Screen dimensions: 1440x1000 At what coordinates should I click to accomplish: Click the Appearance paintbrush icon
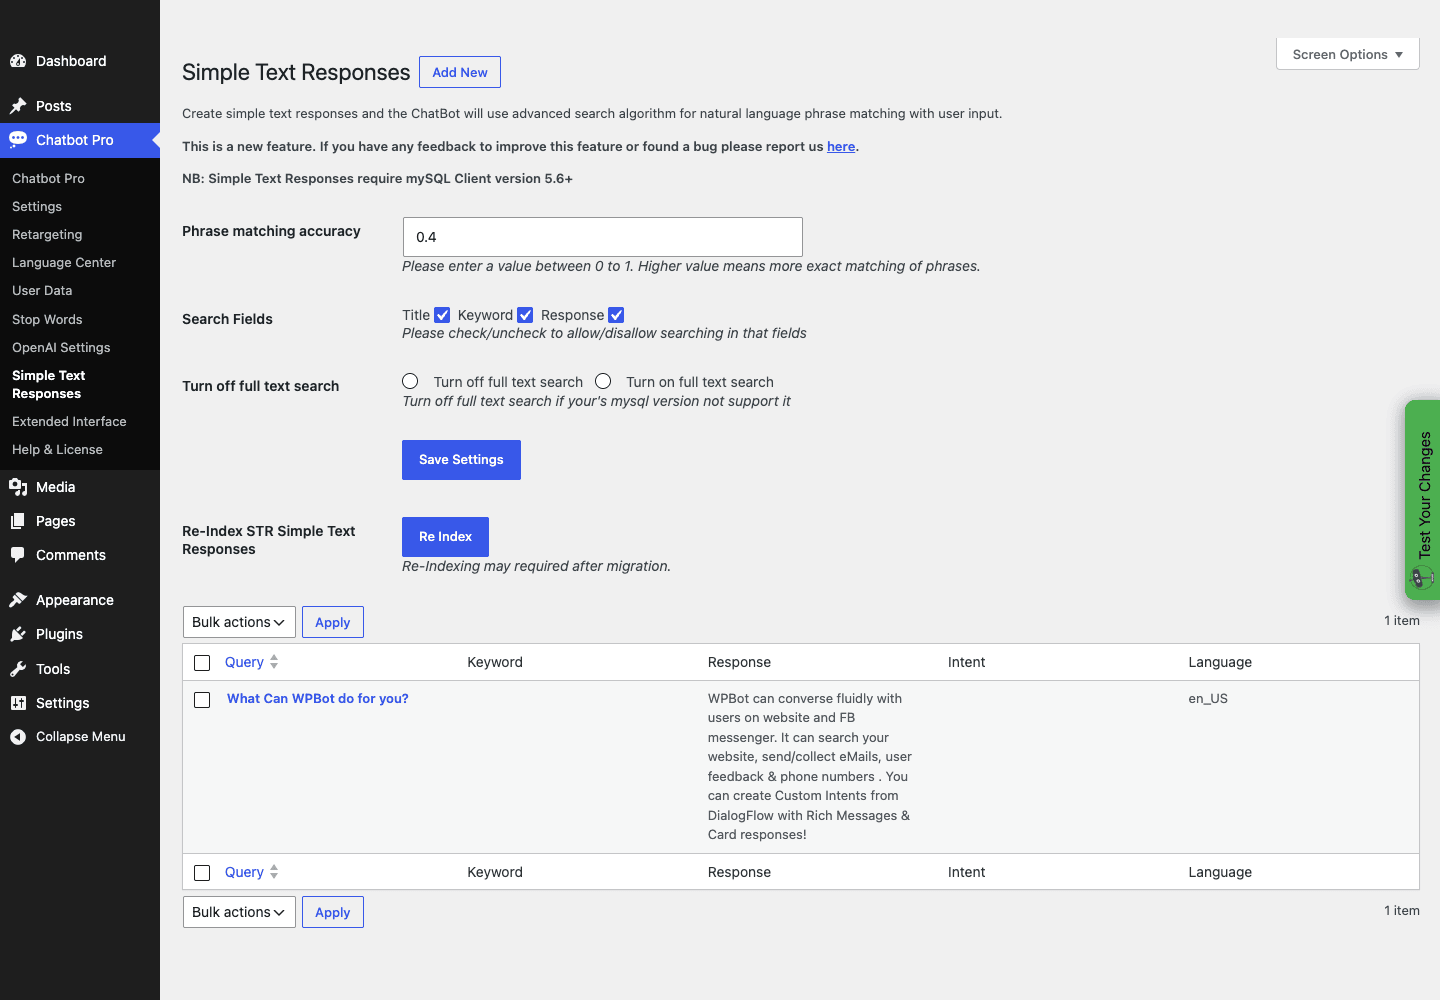tap(18, 600)
